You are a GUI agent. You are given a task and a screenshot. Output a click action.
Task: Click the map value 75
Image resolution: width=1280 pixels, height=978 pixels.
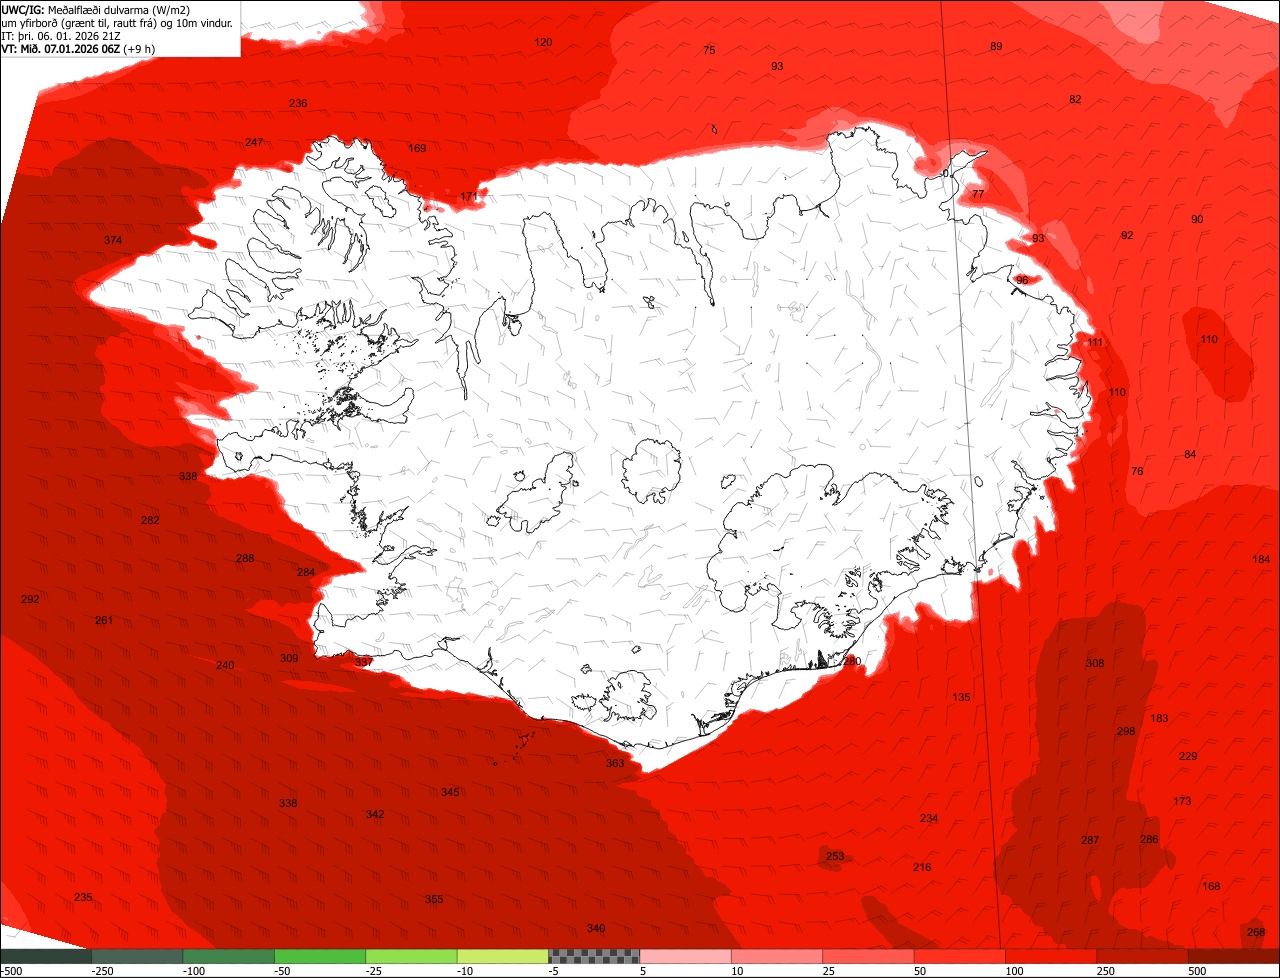tap(709, 50)
